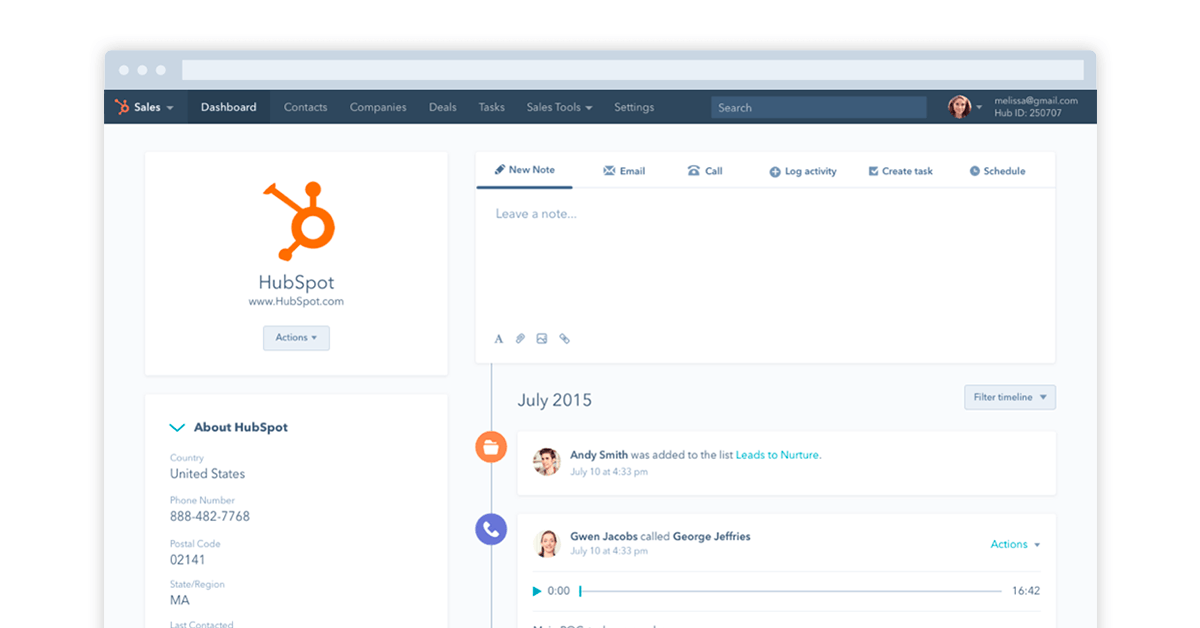The height and width of the screenshot is (628, 1200).
Task: Insert a link using the link icon
Action: point(564,339)
